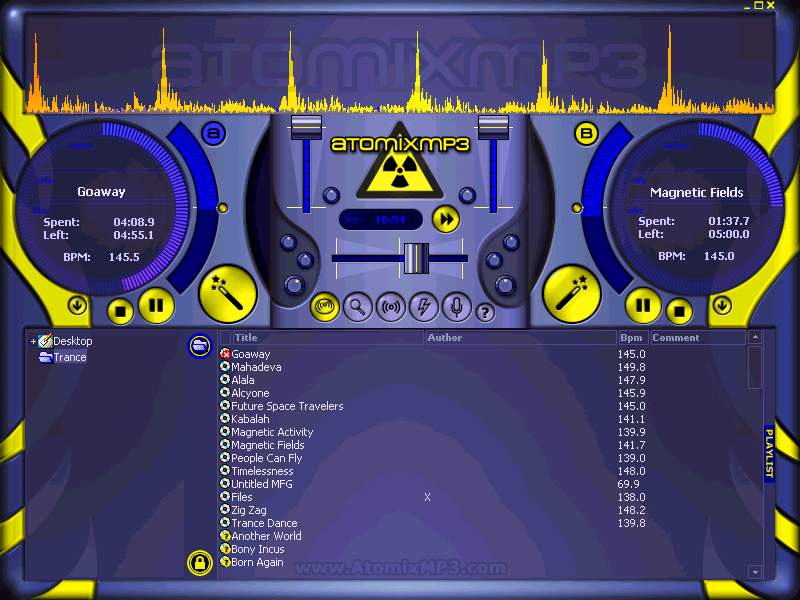Click deck A's BPM value 145.5

tap(124, 257)
